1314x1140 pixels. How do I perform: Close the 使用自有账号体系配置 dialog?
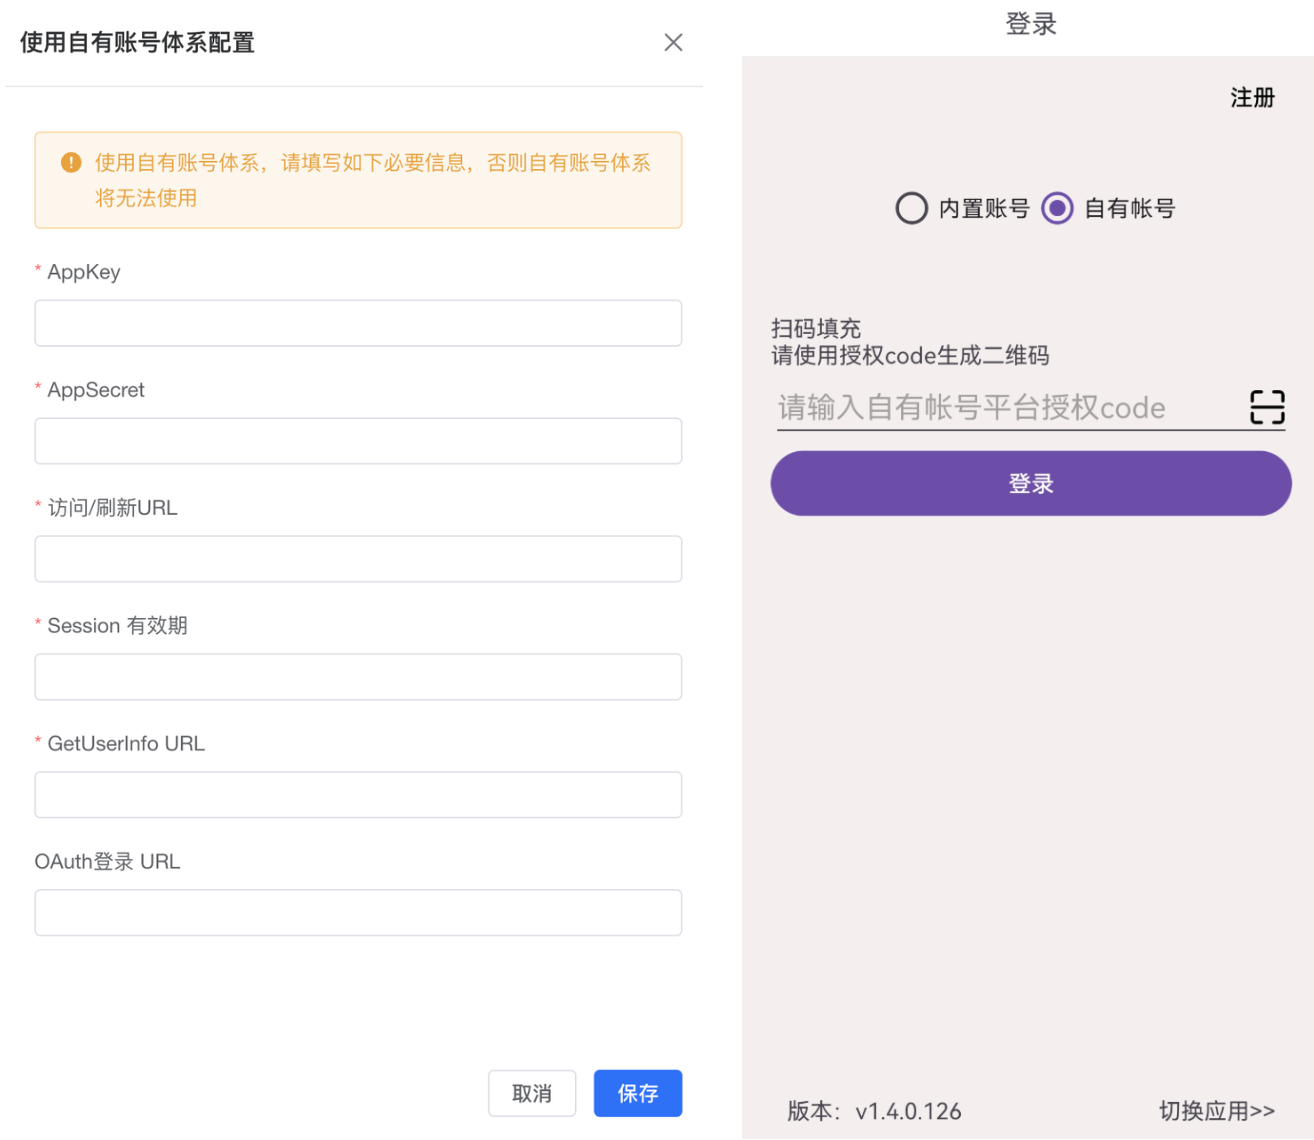(673, 42)
